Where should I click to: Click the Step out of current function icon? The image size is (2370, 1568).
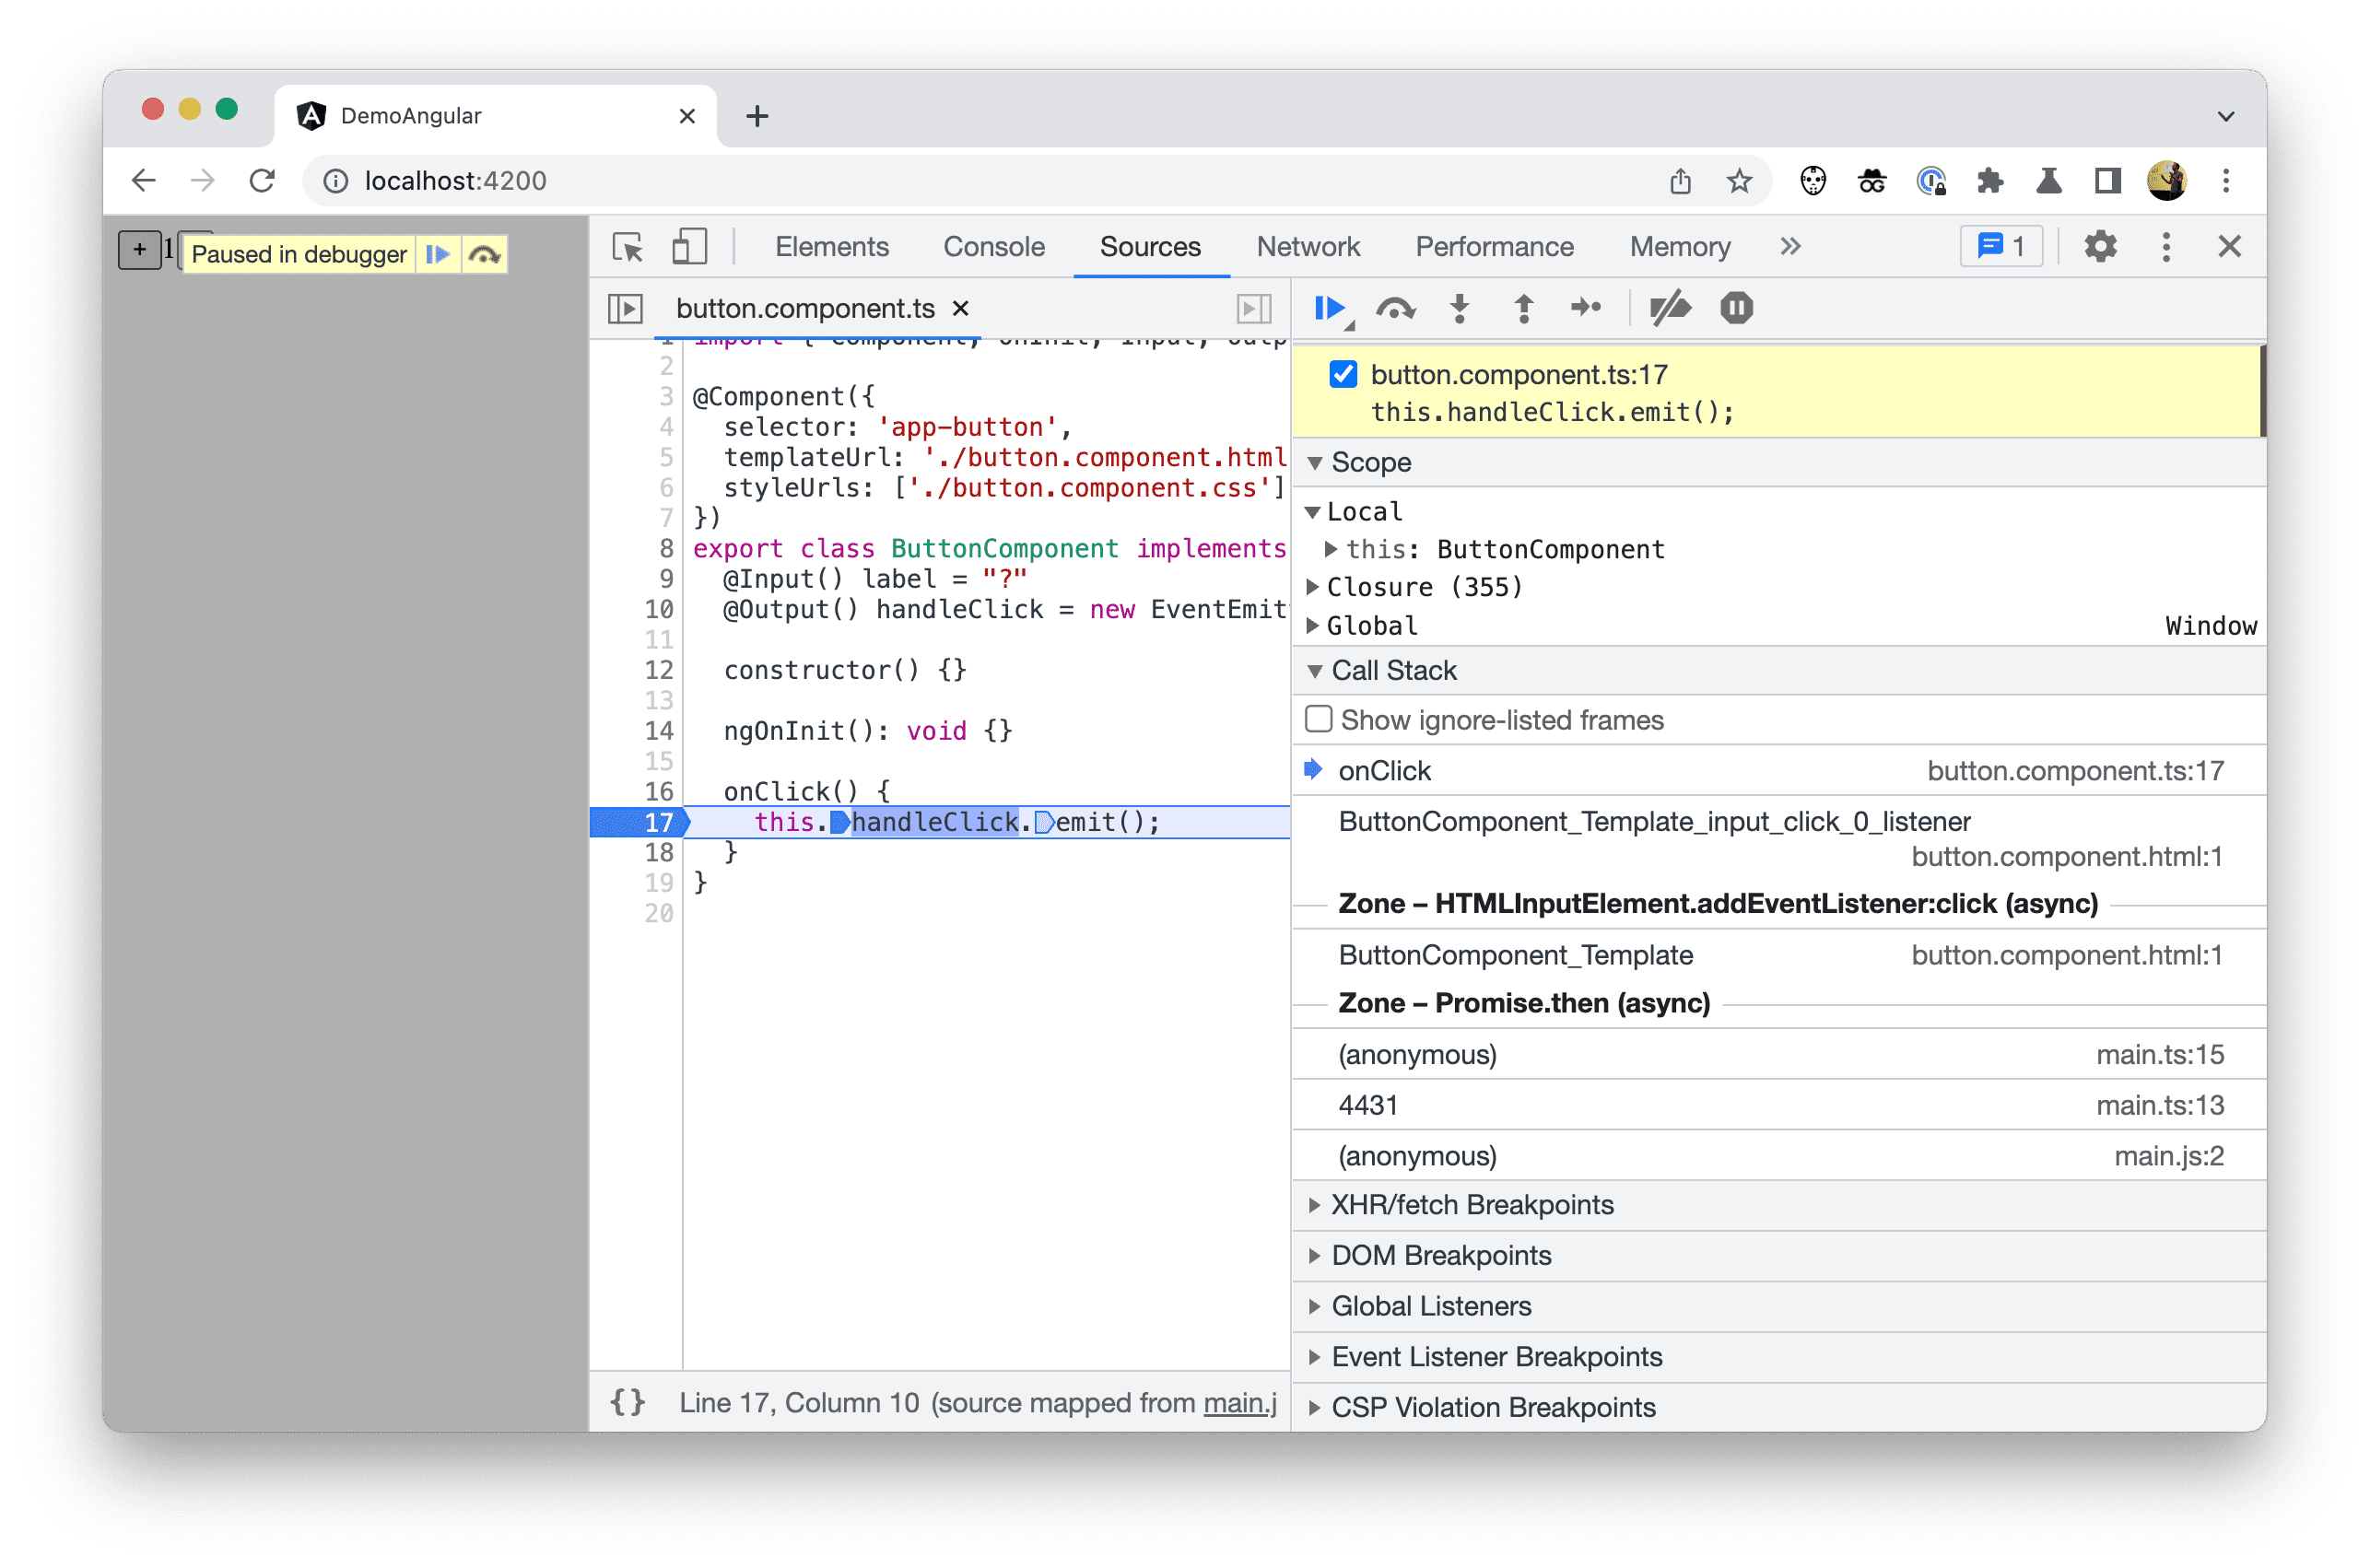(1521, 310)
